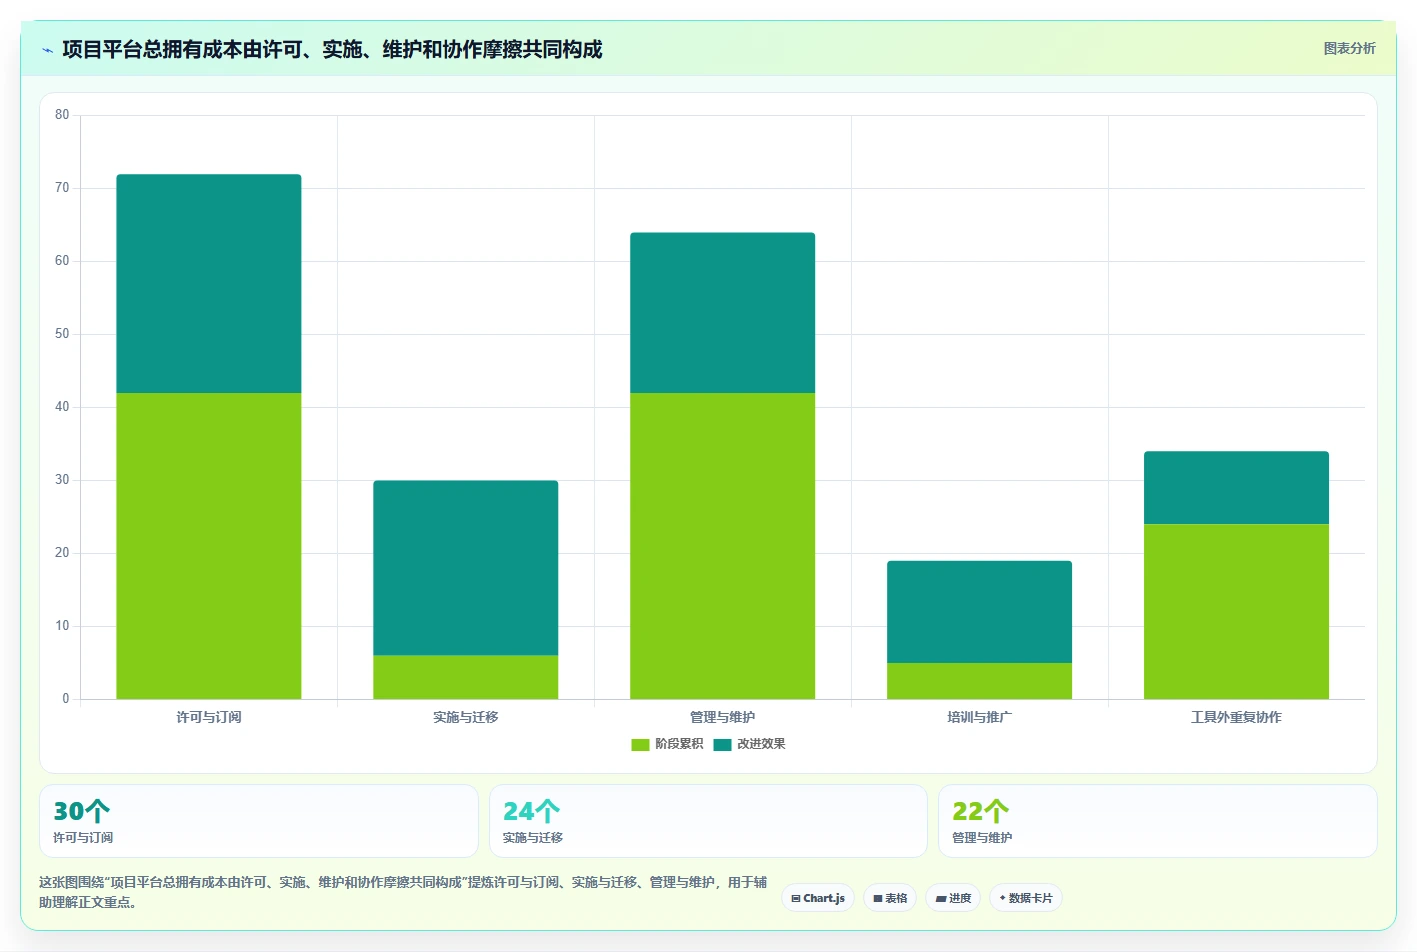This screenshot has height=952, width=1417.
Task: Click the 培训与推广 x-axis label
Action: click(x=980, y=717)
